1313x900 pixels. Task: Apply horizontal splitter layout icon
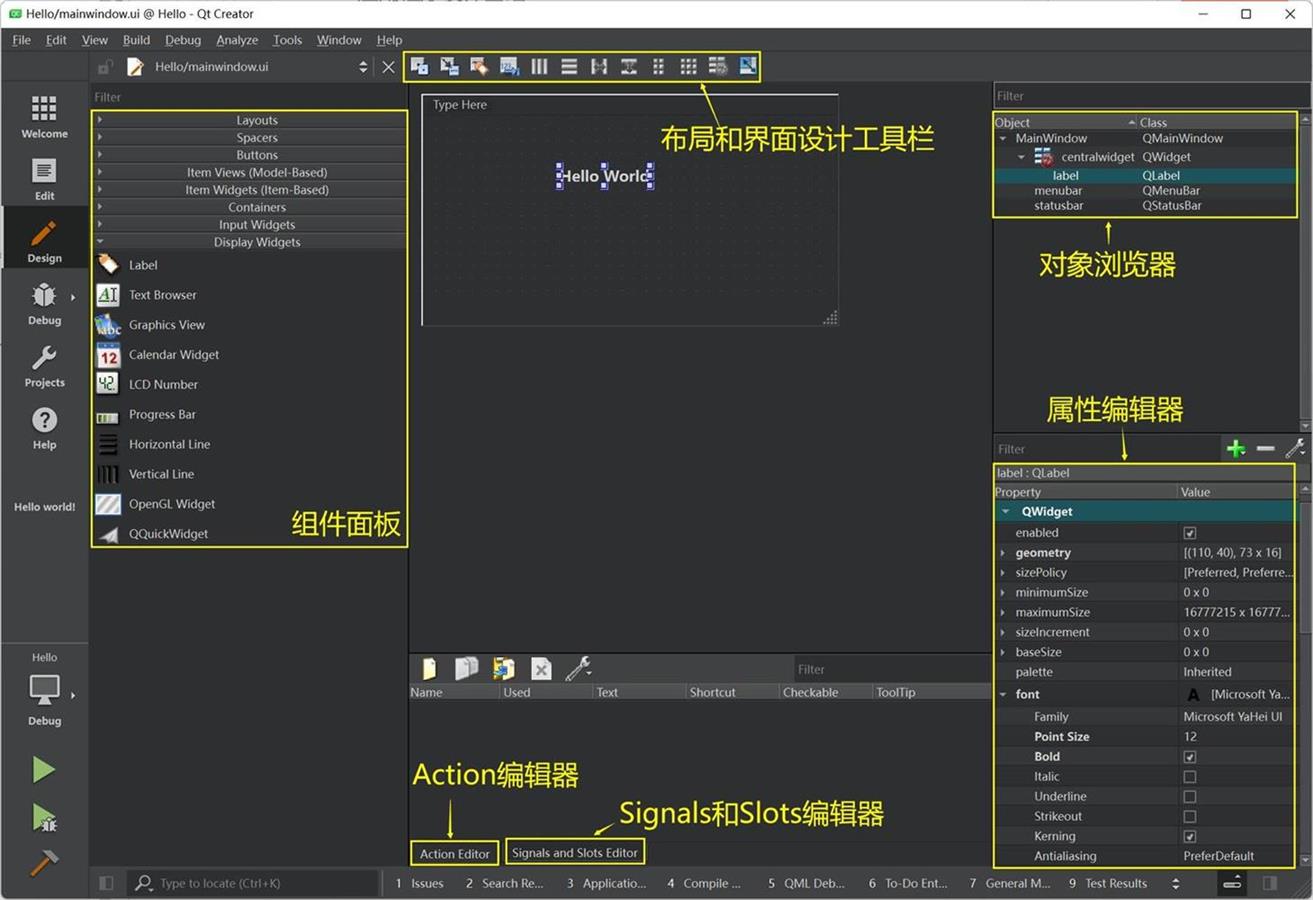point(599,66)
